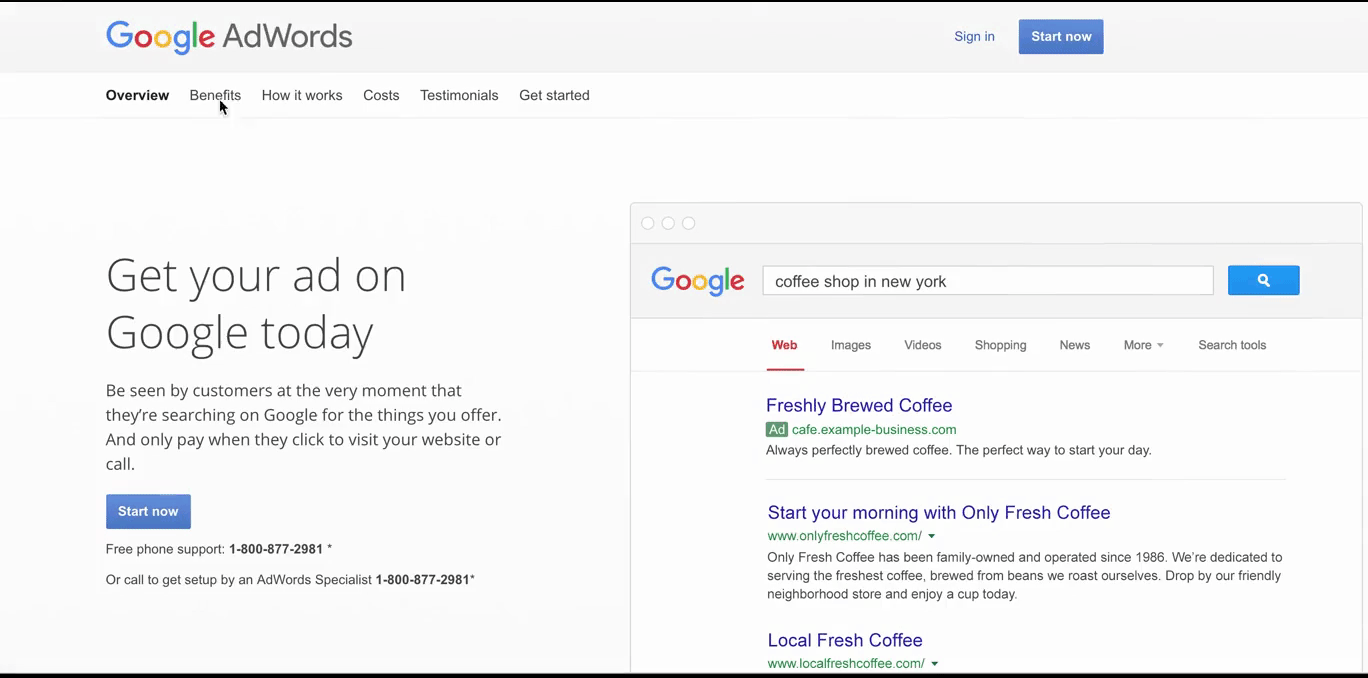The image size is (1368, 678).
Task: Open Start your morning with Only Fresh Coffee
Action: click(x=939, y=513)
